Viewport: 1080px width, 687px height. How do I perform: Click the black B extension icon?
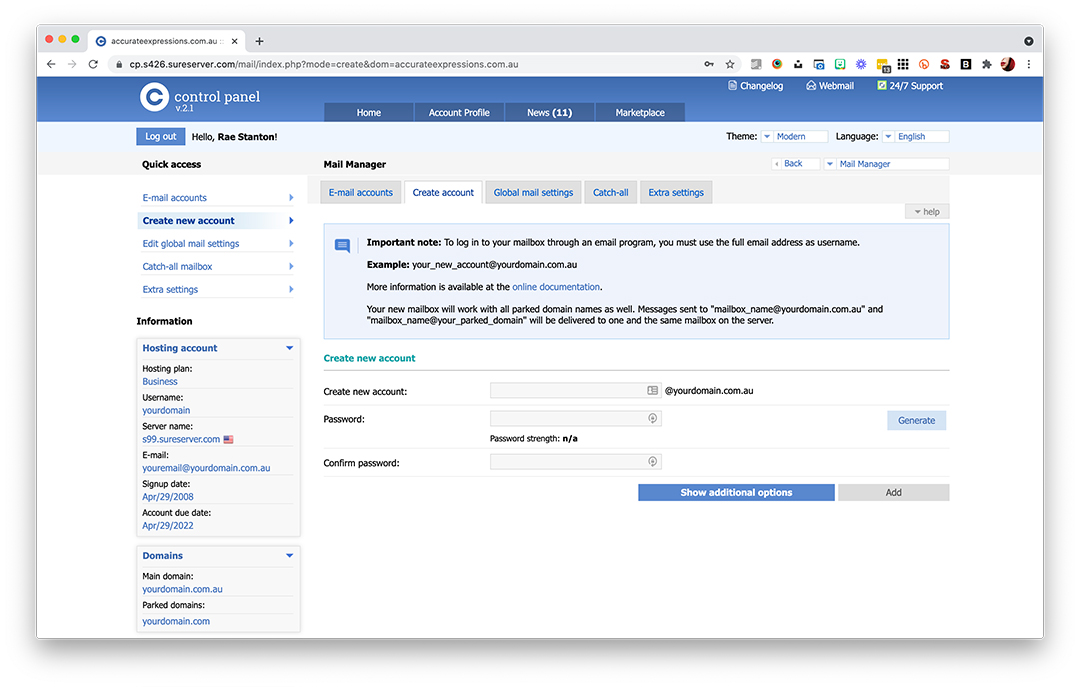(966, 64)
